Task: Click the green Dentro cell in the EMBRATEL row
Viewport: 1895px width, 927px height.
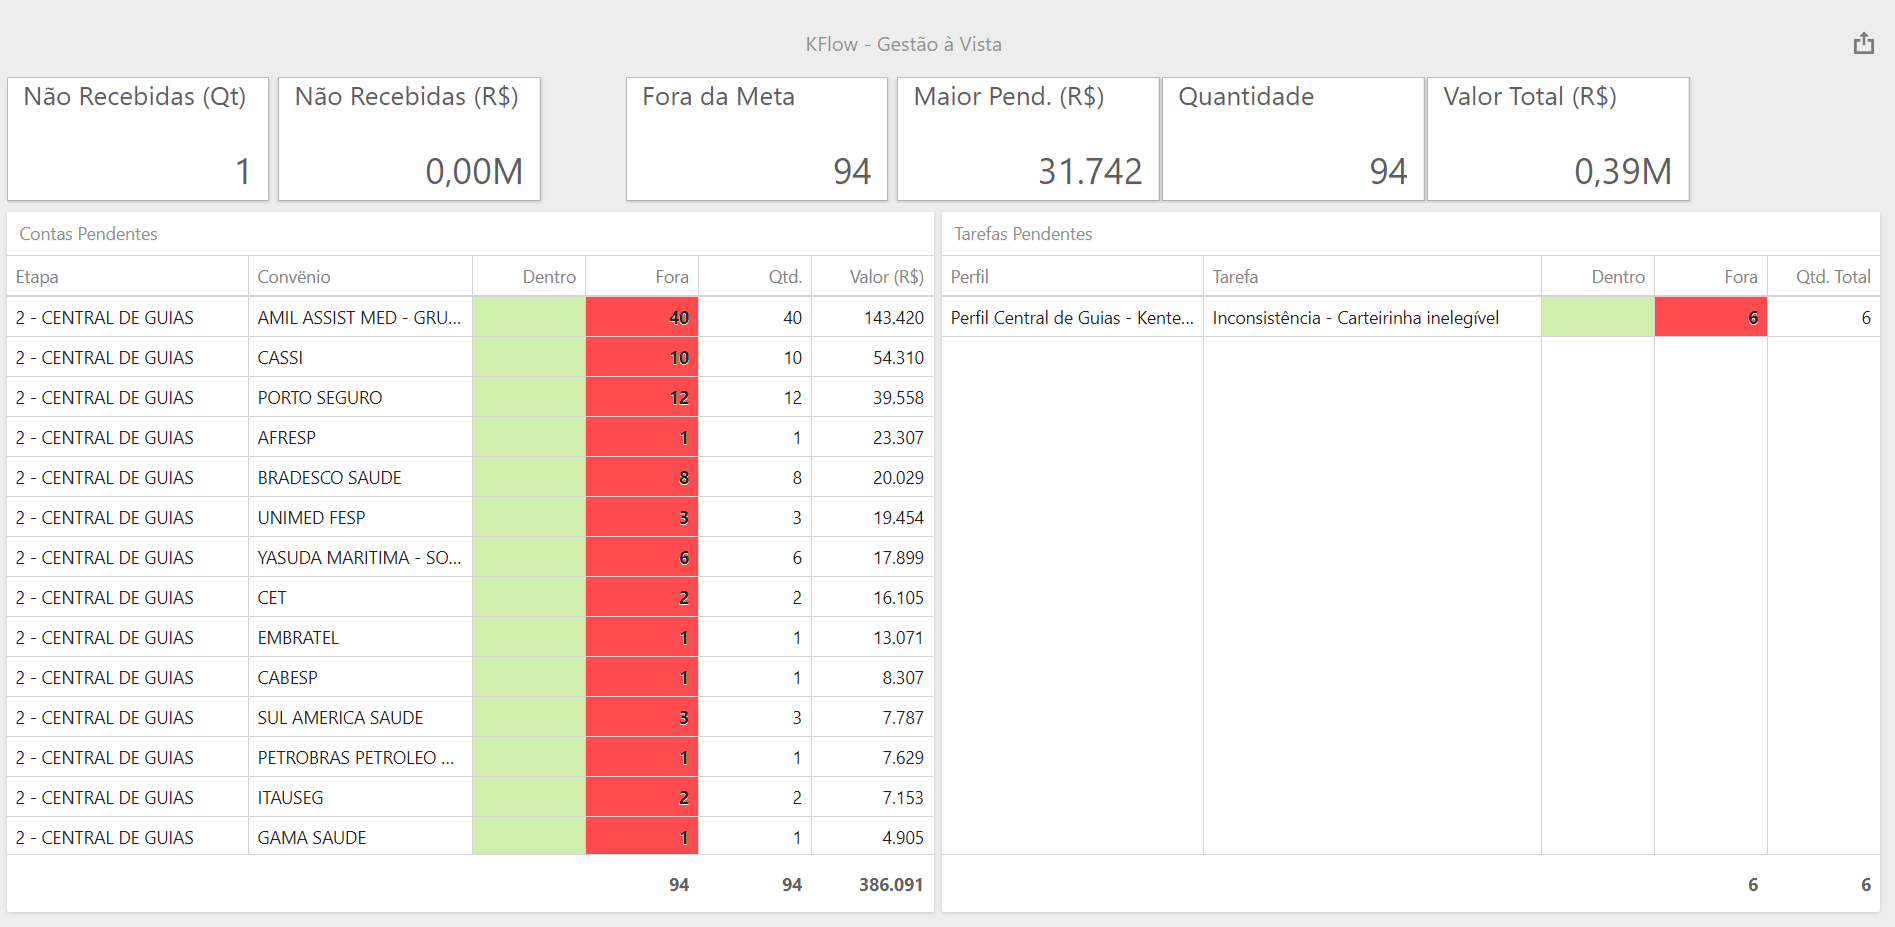Action: [x=529, y=637]
